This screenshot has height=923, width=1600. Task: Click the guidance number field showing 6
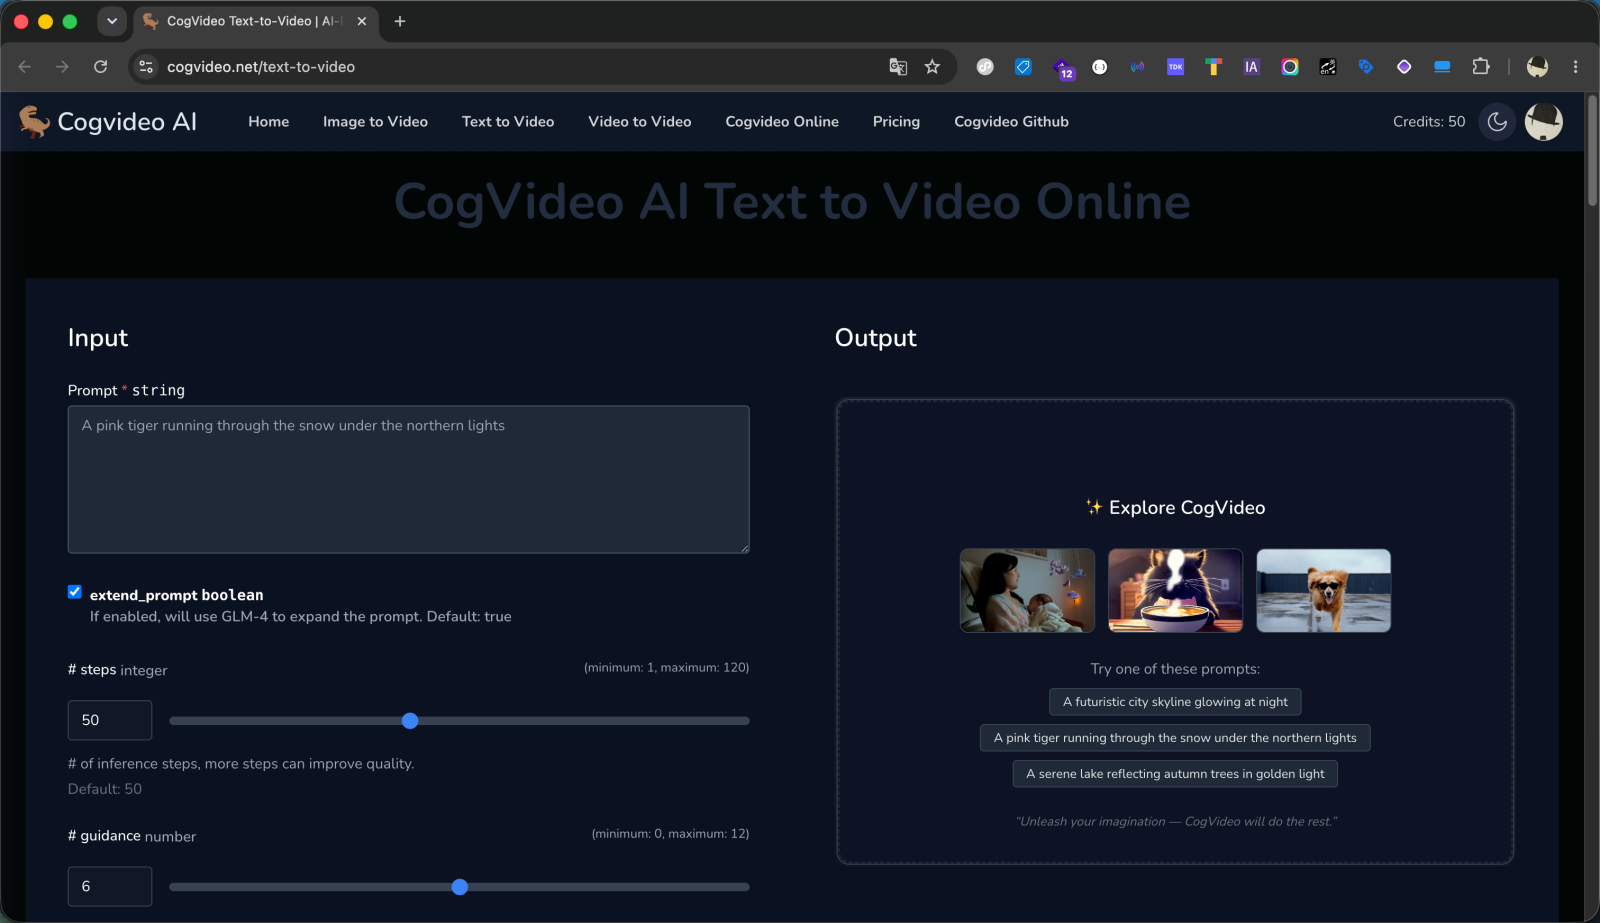point(110,886)
